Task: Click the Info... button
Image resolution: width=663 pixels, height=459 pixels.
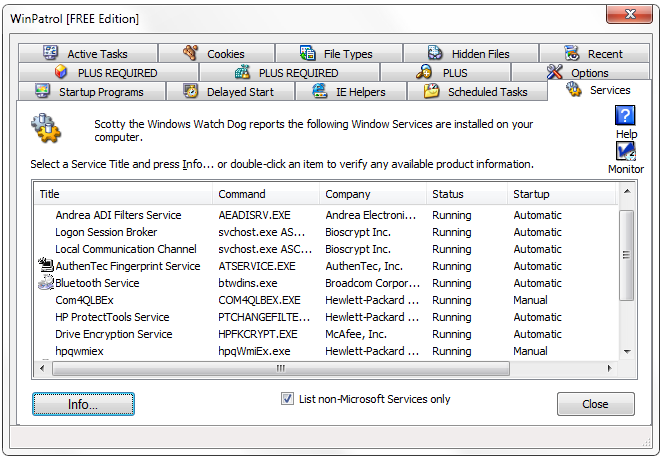Action: click(x=83, y=404)
